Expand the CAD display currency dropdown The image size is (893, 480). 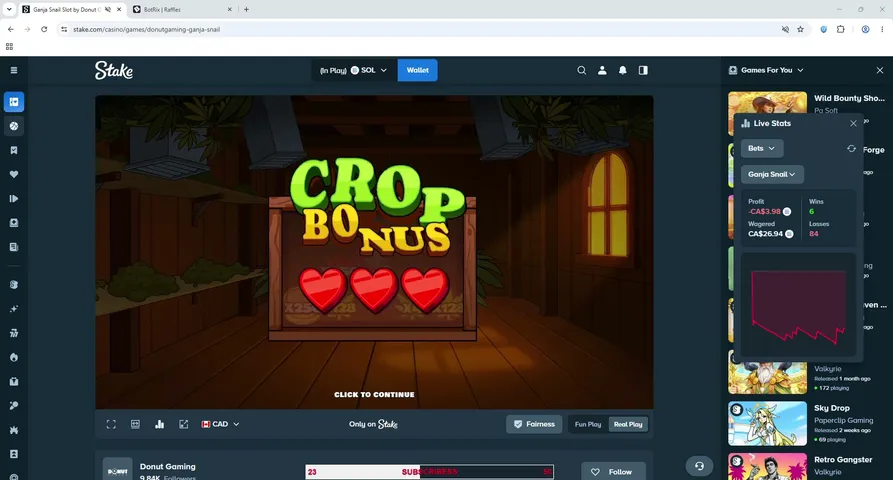coord(220,424)
